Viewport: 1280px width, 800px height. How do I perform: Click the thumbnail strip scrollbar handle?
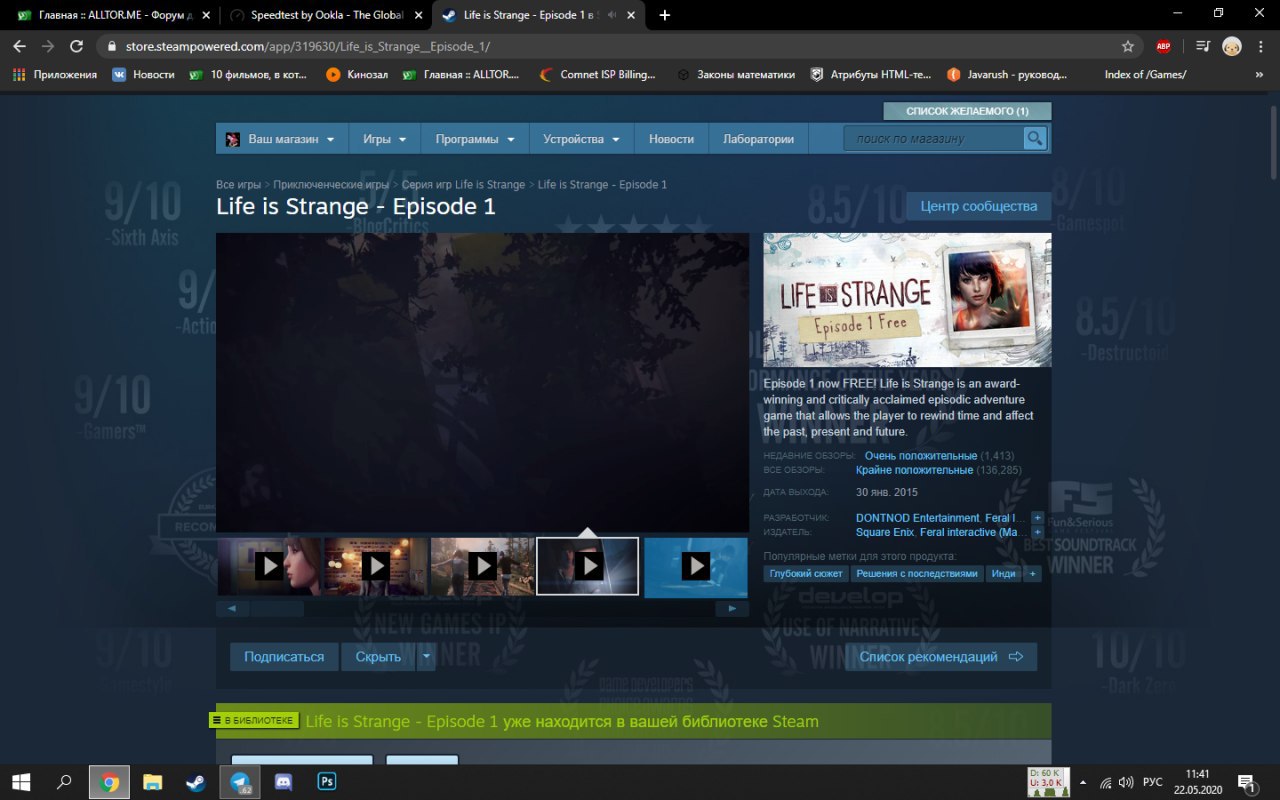point(276,608)
